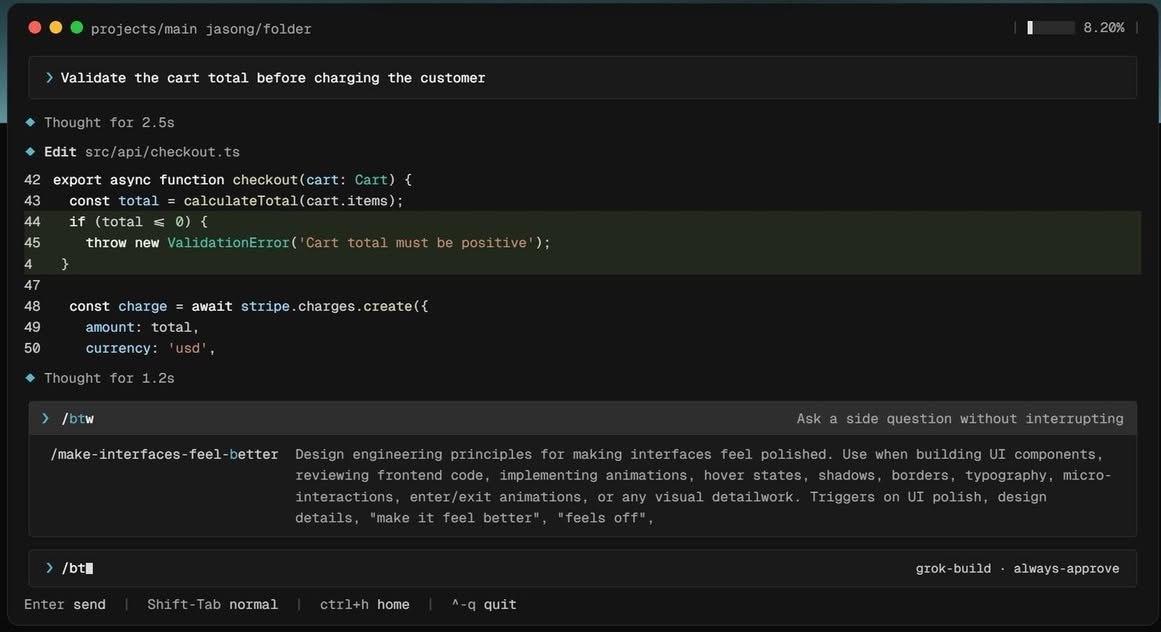Click 'ValidationError' on line 45
The height and width of the screenshot is (632, 1161).
click(228, 243)
